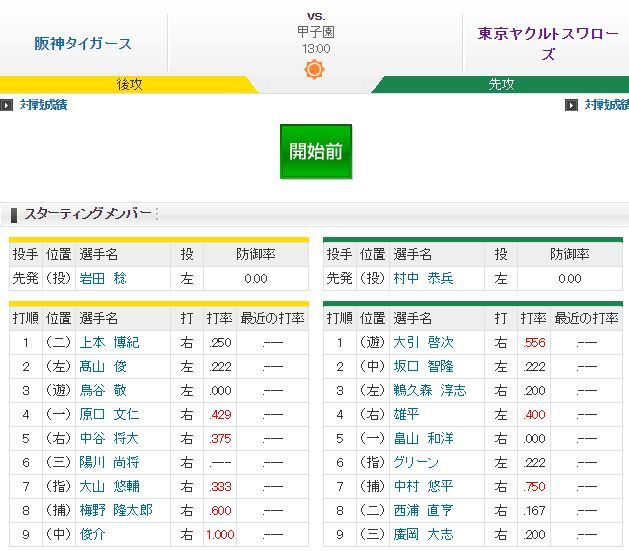The width and height of the screenshot is (629, 551).
Task: Click the arrow icon beside the left 対戦成績 link
Action: 6,105
